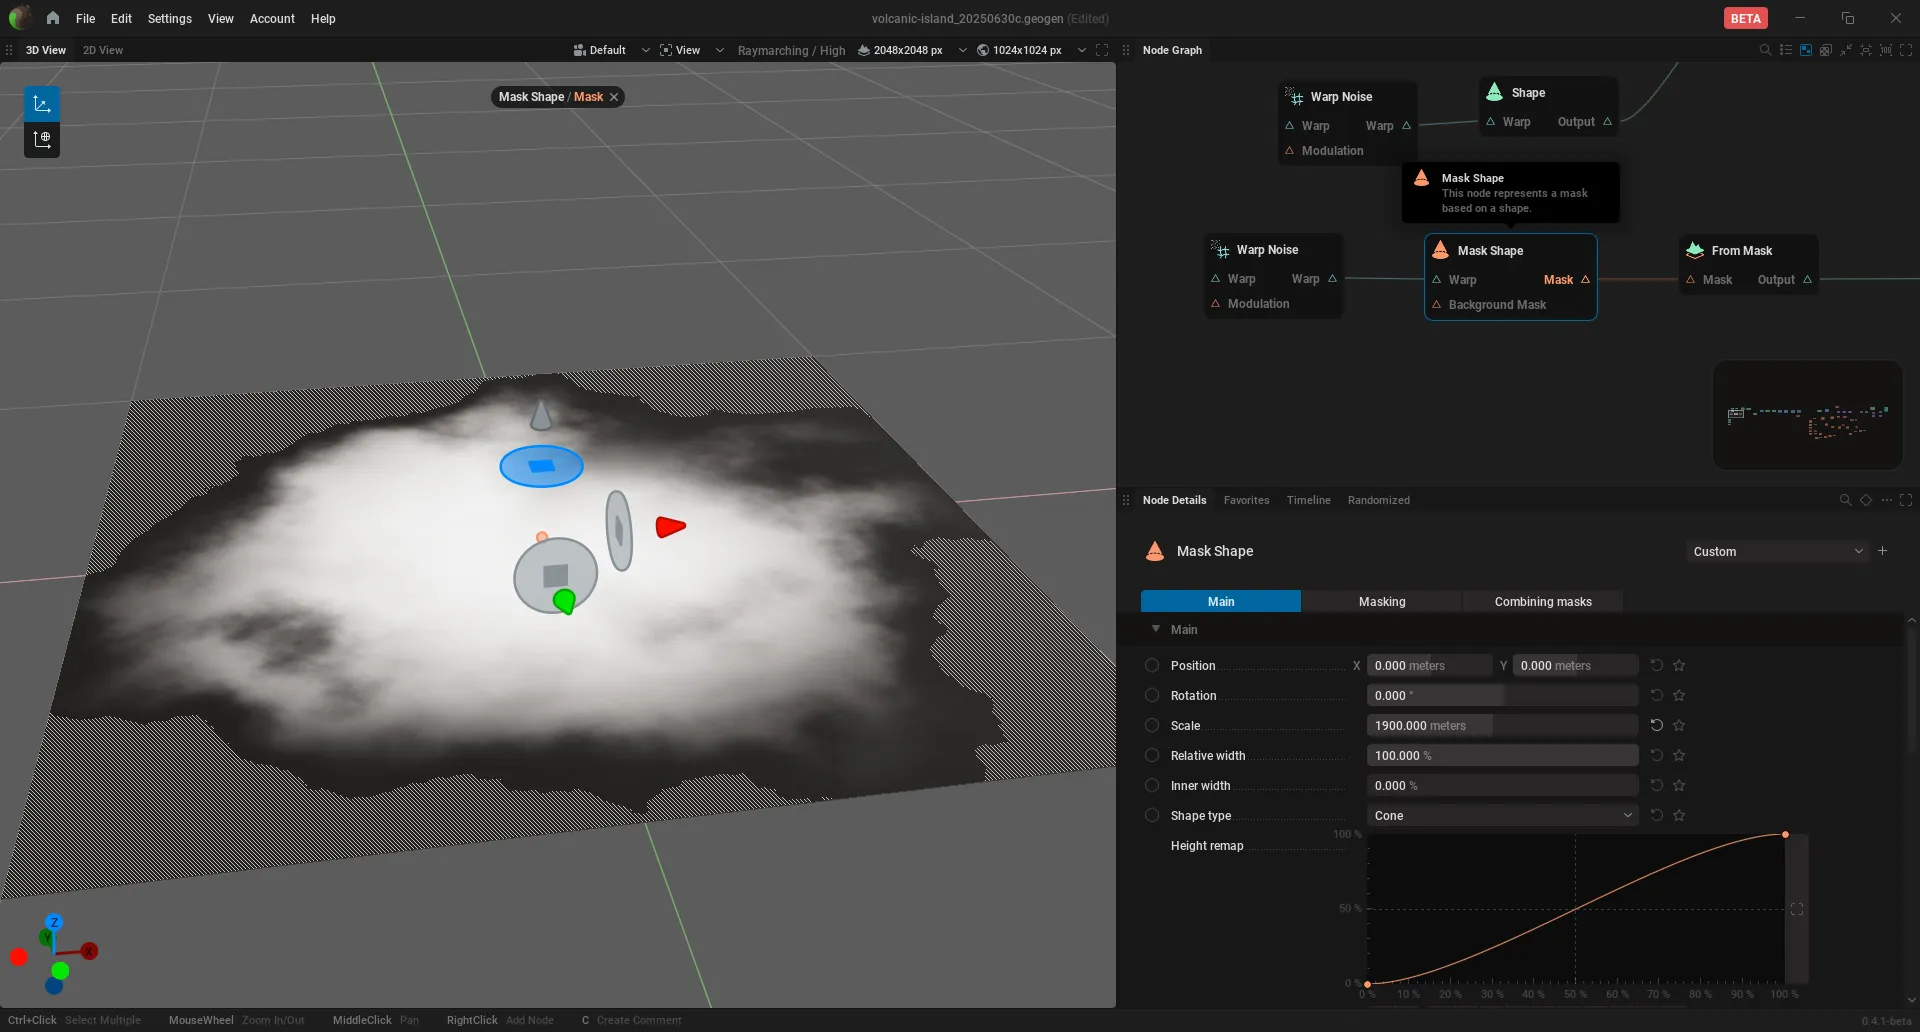This screenshot has width=1920, height=1032.
Task: Click the plus icon next to Custom preset
Action: point(1882,551)
